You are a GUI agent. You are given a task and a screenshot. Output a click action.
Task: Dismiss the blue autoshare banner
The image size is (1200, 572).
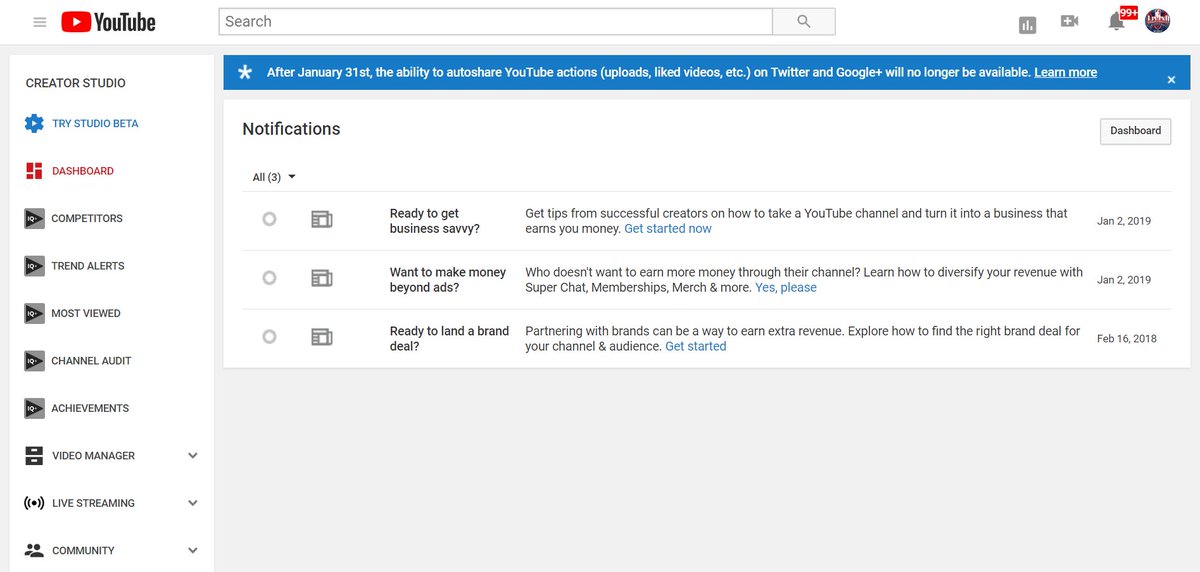[1171, 79]
